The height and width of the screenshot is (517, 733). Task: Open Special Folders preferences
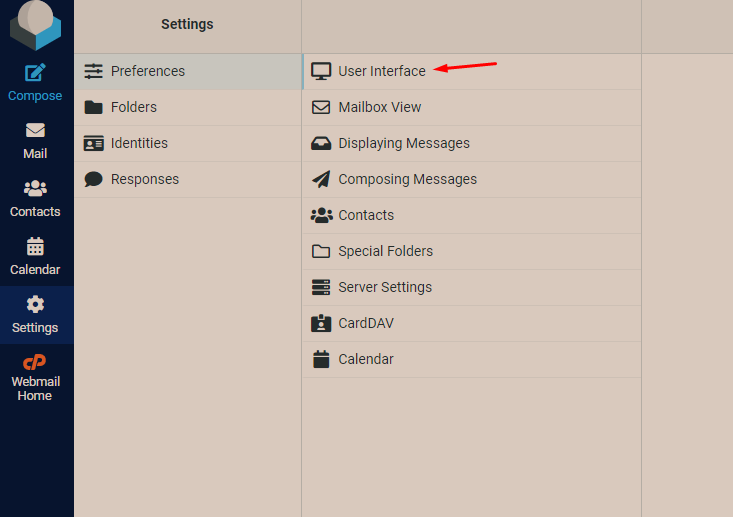(386, 251)
